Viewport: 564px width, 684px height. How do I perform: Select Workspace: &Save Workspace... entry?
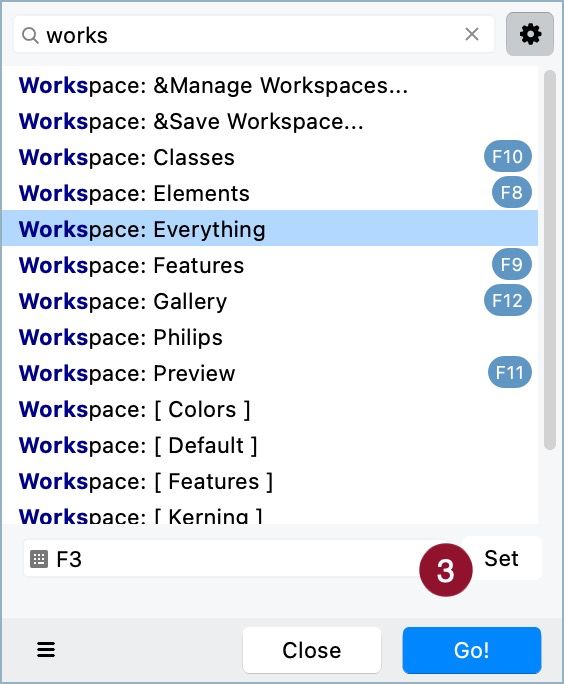click(x=270, y=121)
